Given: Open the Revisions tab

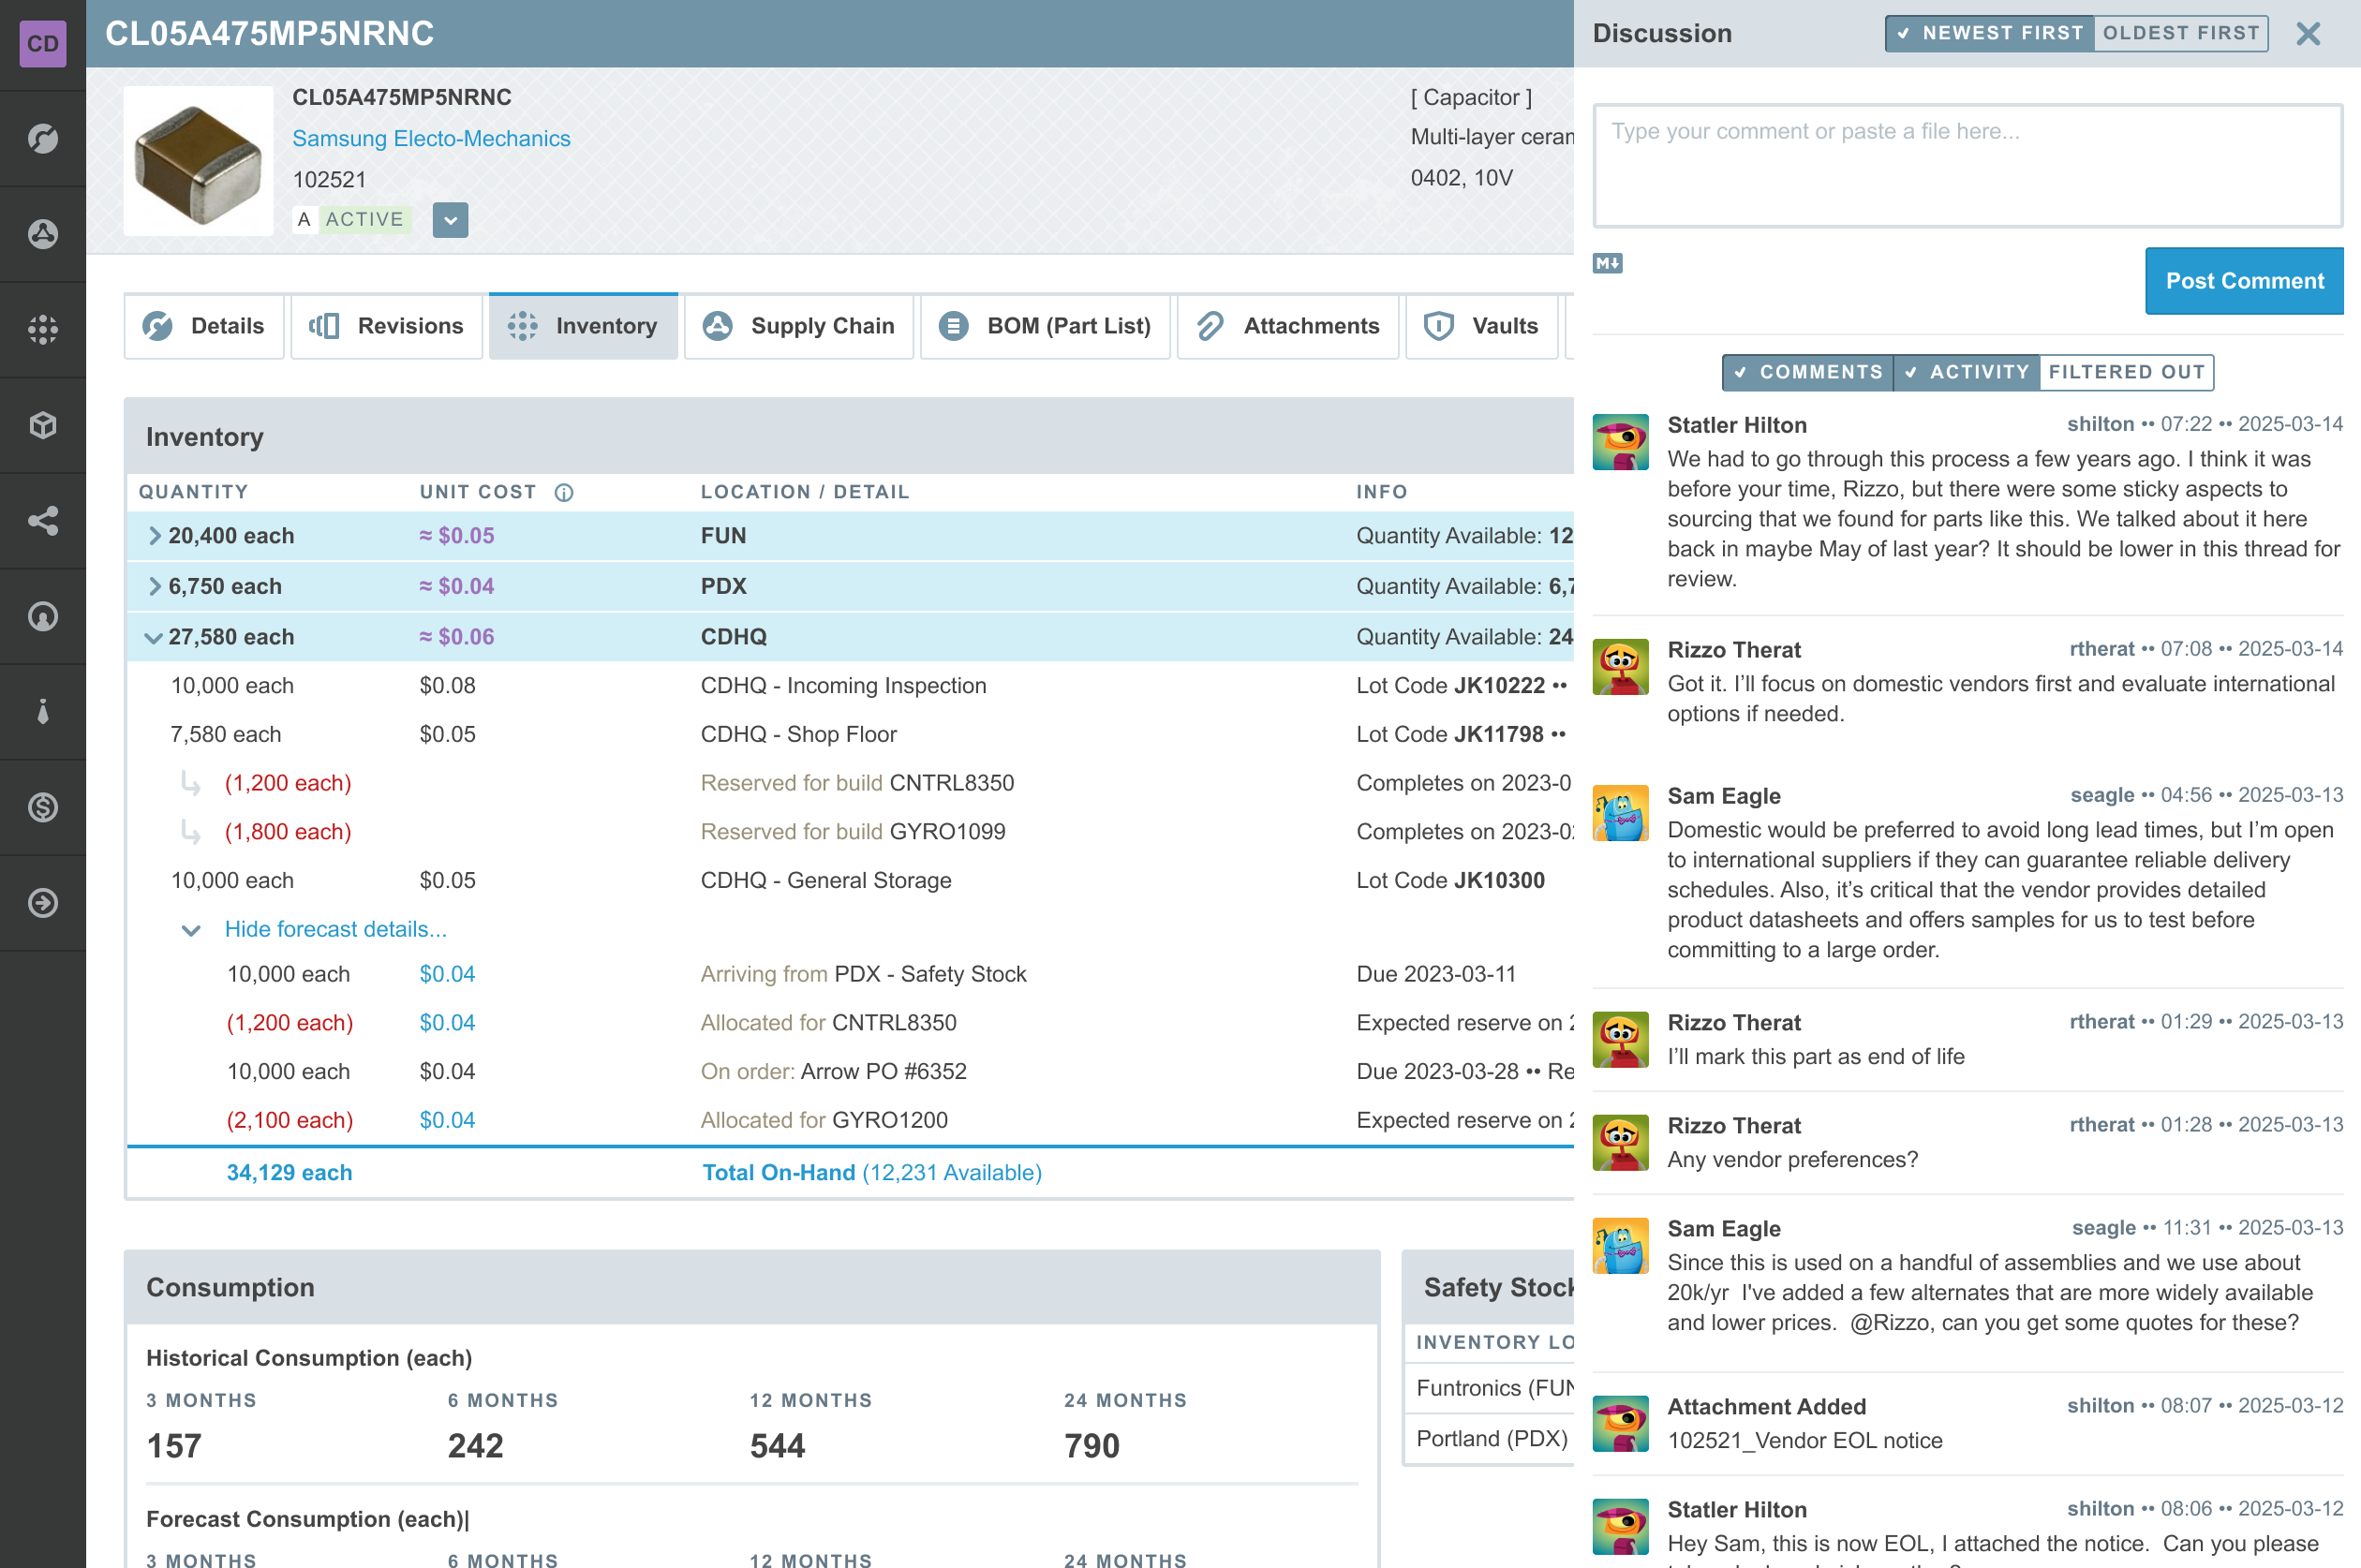Looking at the screenshot, I should [387, 326].
